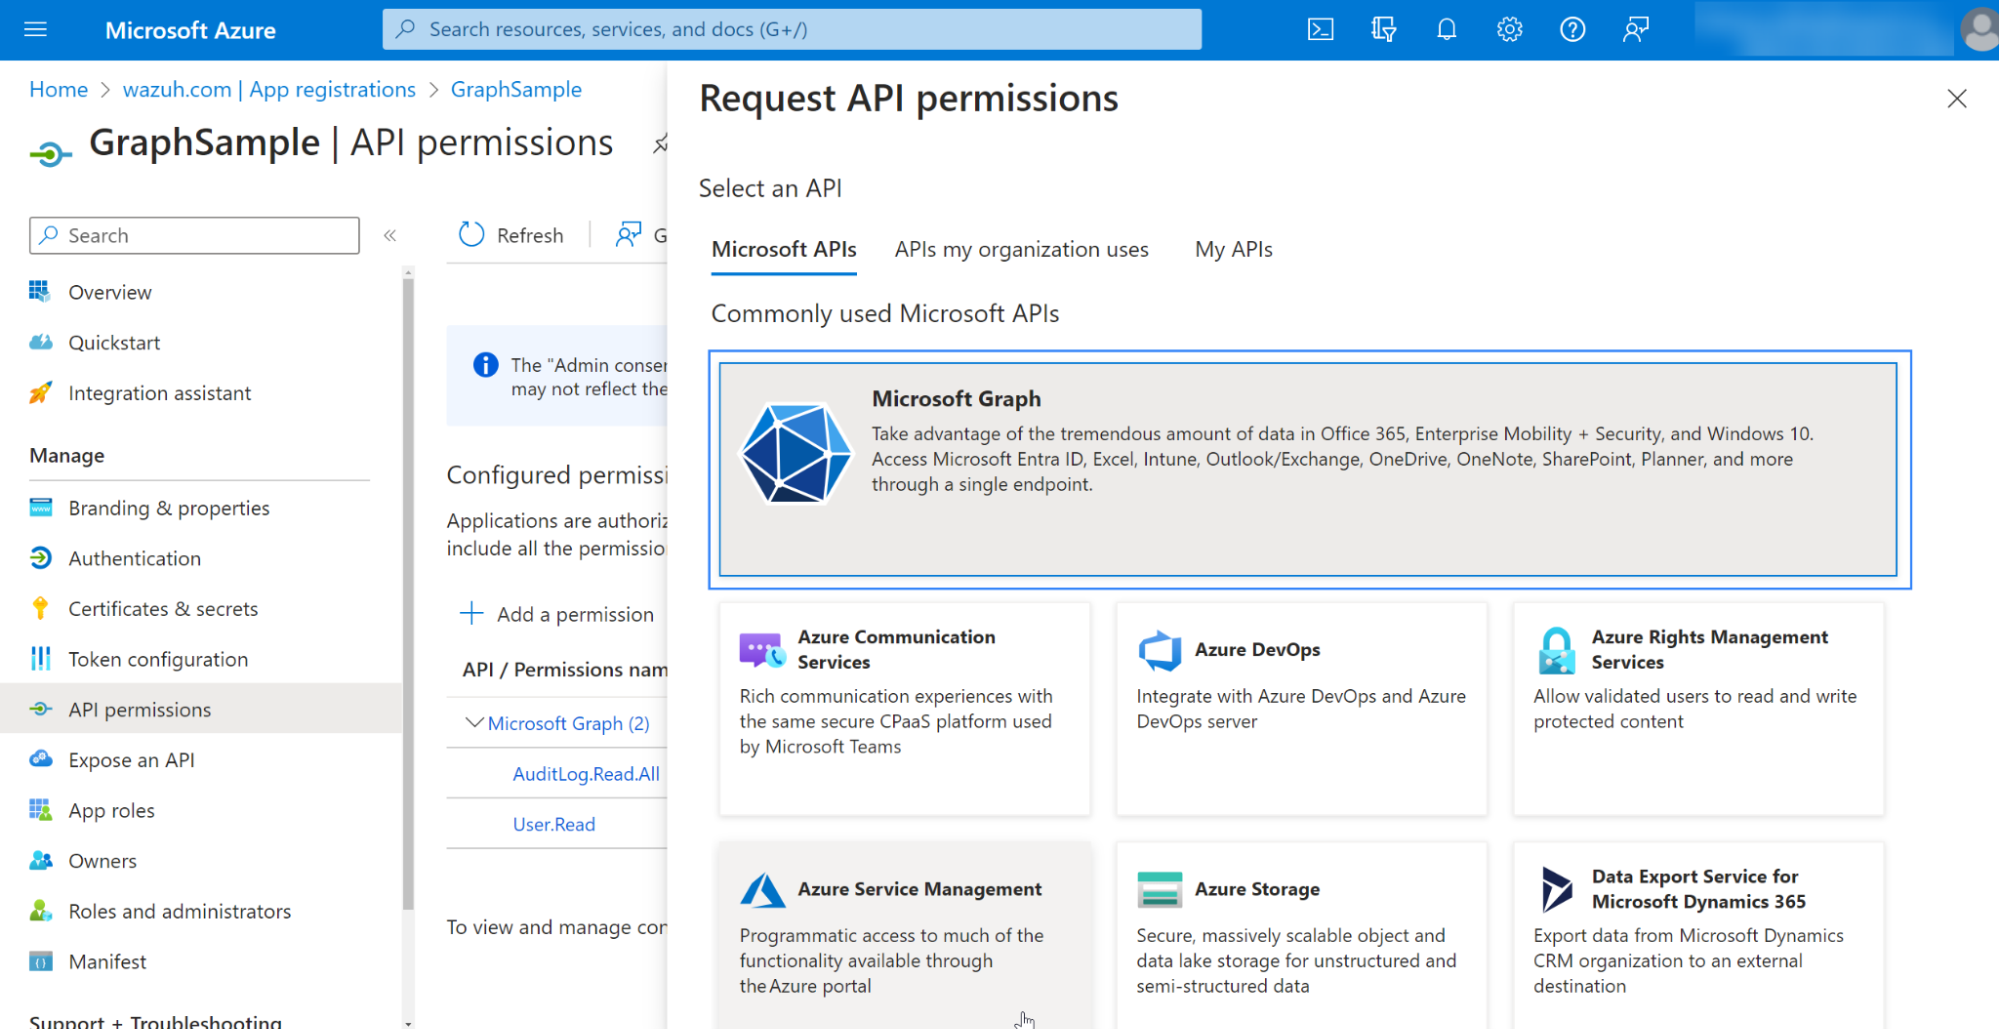The height and width of the screenshot is (1029, 1999).
Task: Open Certificates & secrets in sidebar
Action: [163, 609]
